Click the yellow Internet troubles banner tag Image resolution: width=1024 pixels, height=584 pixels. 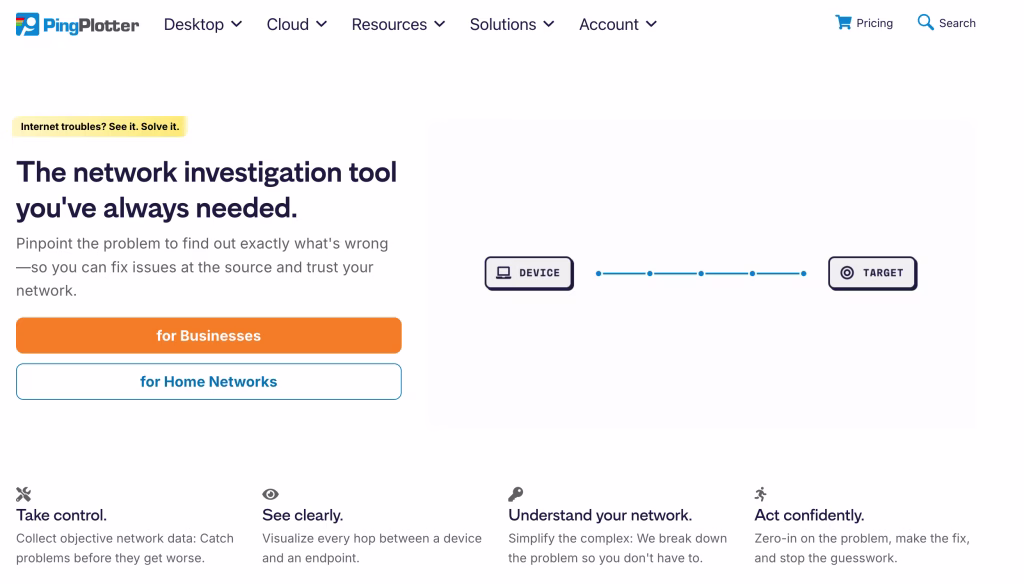100,127
